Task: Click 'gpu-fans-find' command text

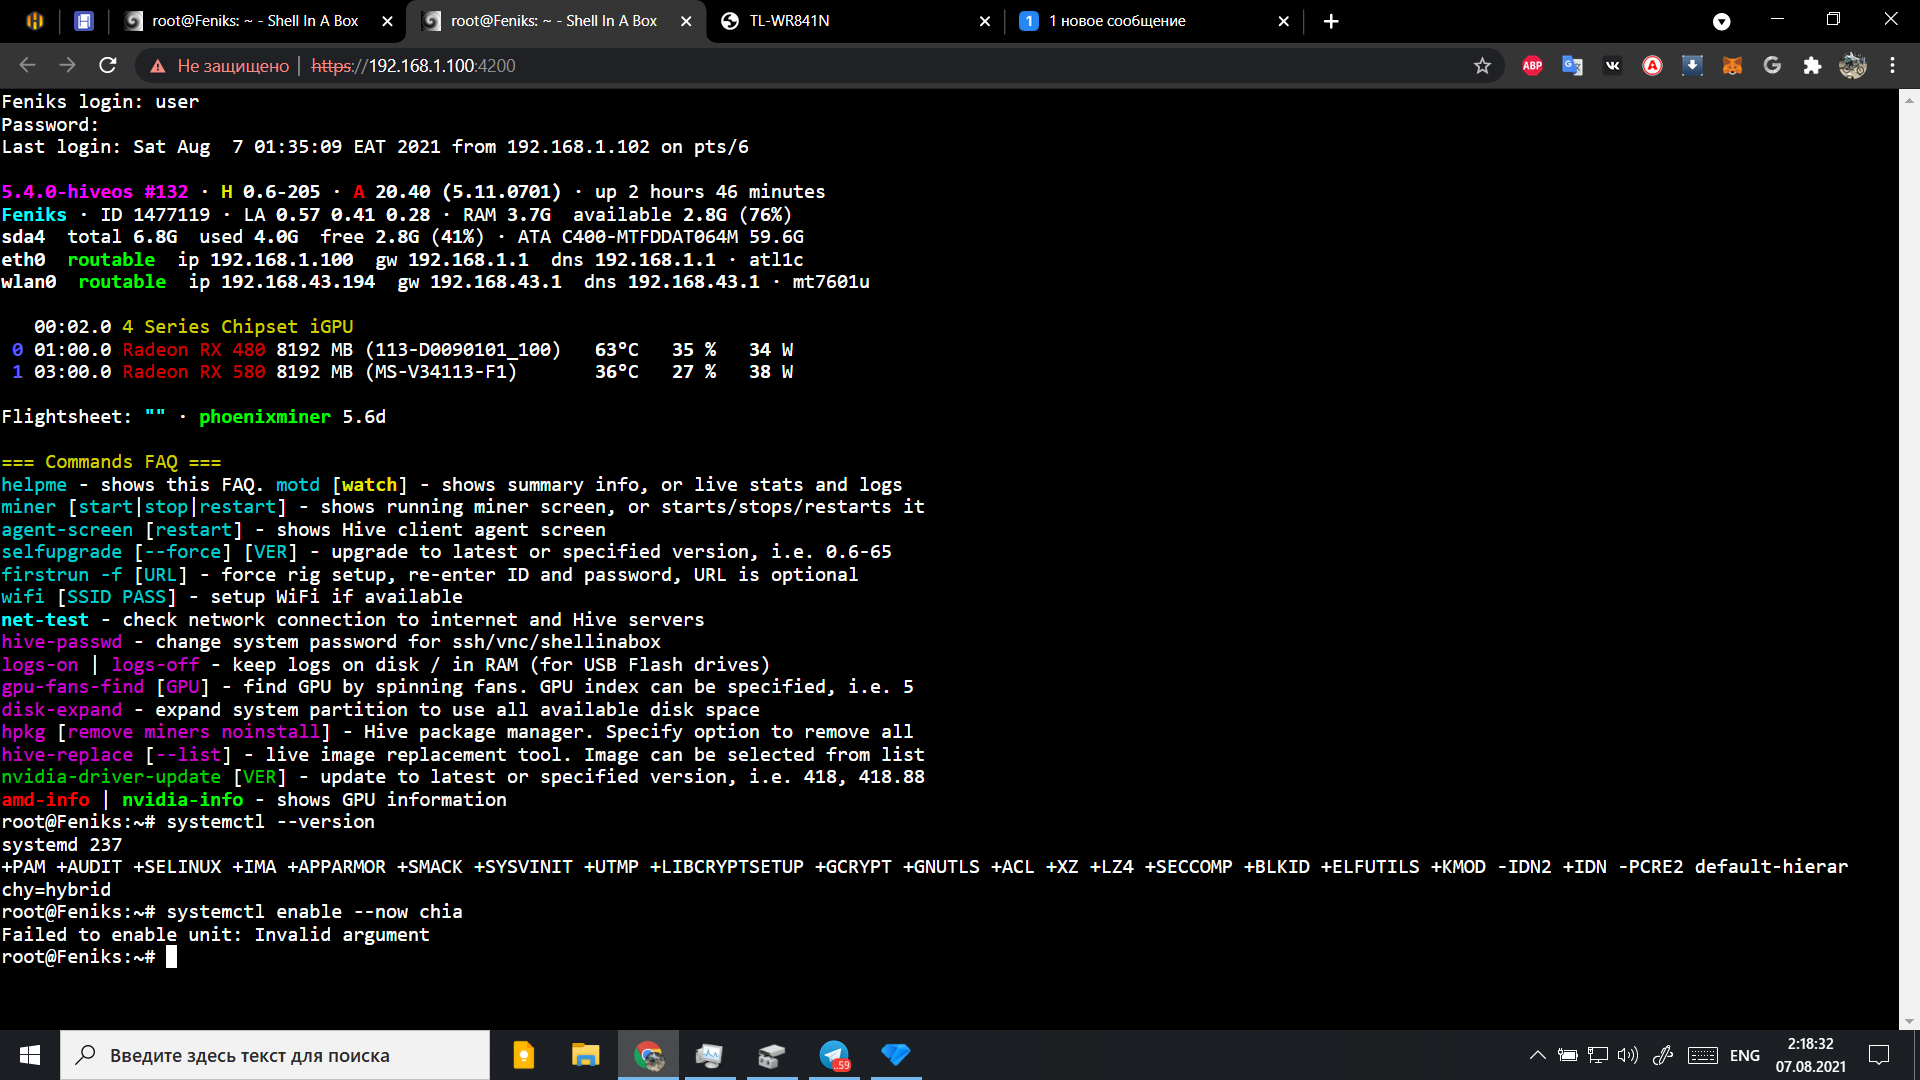Action: point(73,687)
